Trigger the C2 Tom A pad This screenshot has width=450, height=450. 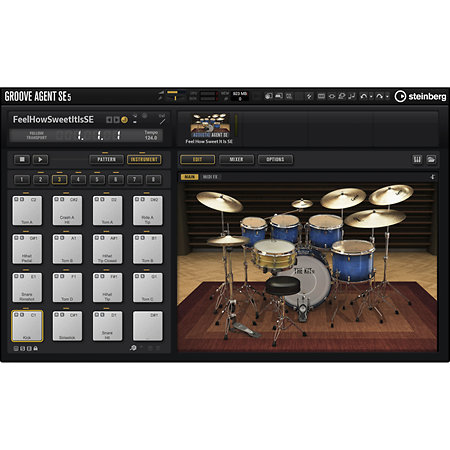pos(27,211)
